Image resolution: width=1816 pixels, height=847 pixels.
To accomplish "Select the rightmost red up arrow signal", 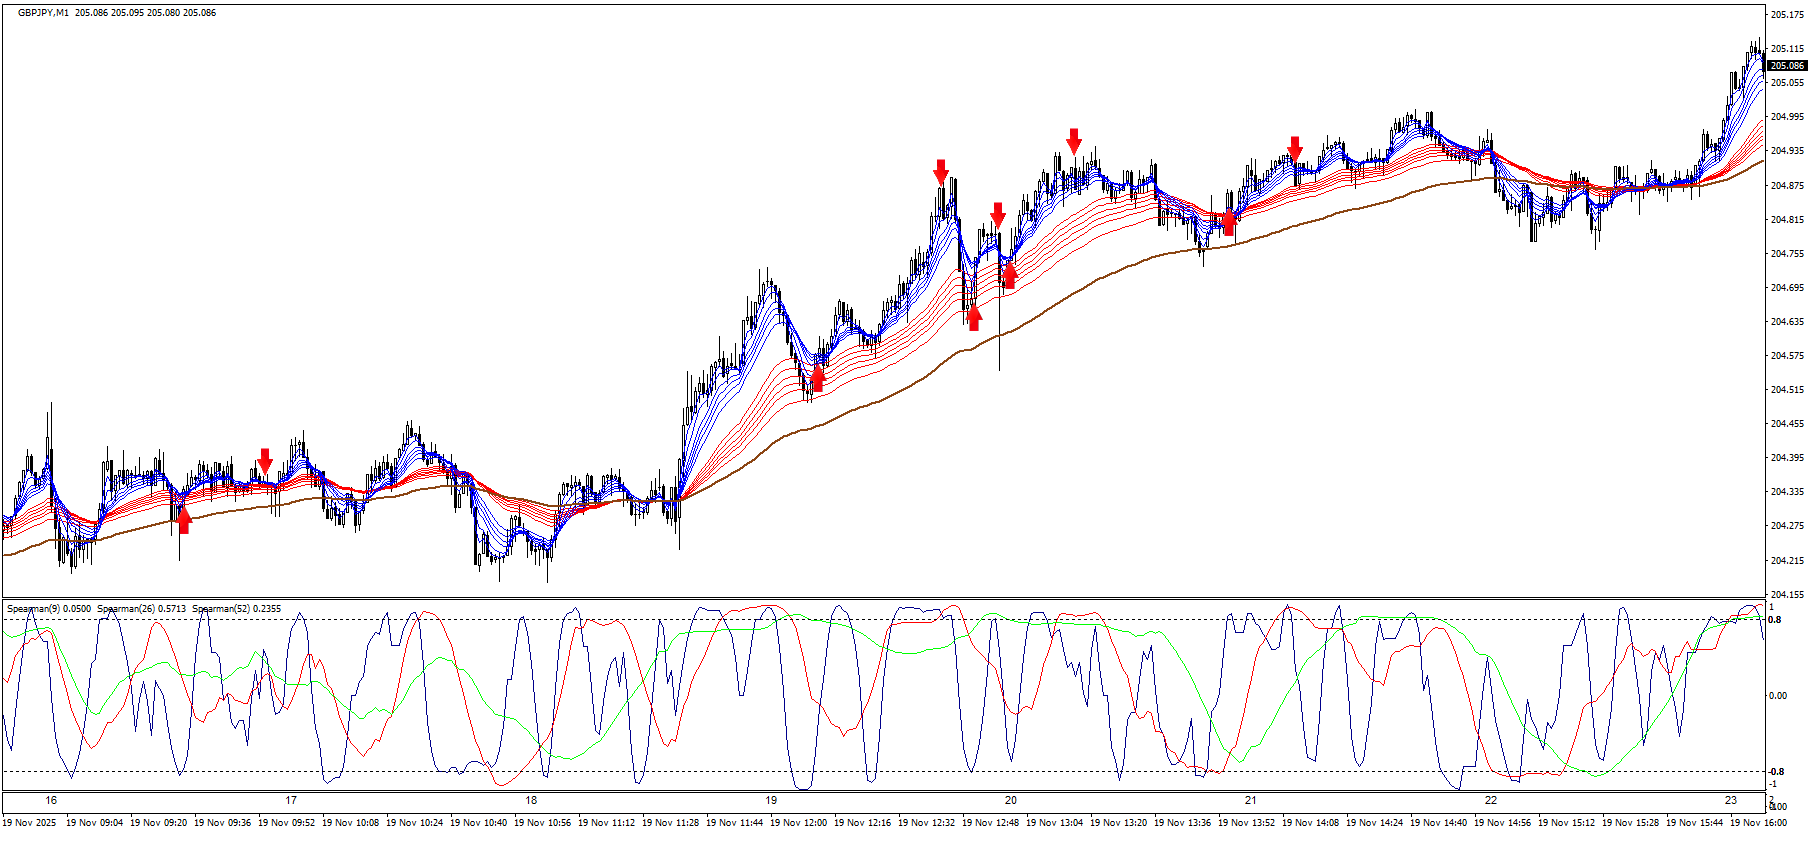I will pos(1228,222).
